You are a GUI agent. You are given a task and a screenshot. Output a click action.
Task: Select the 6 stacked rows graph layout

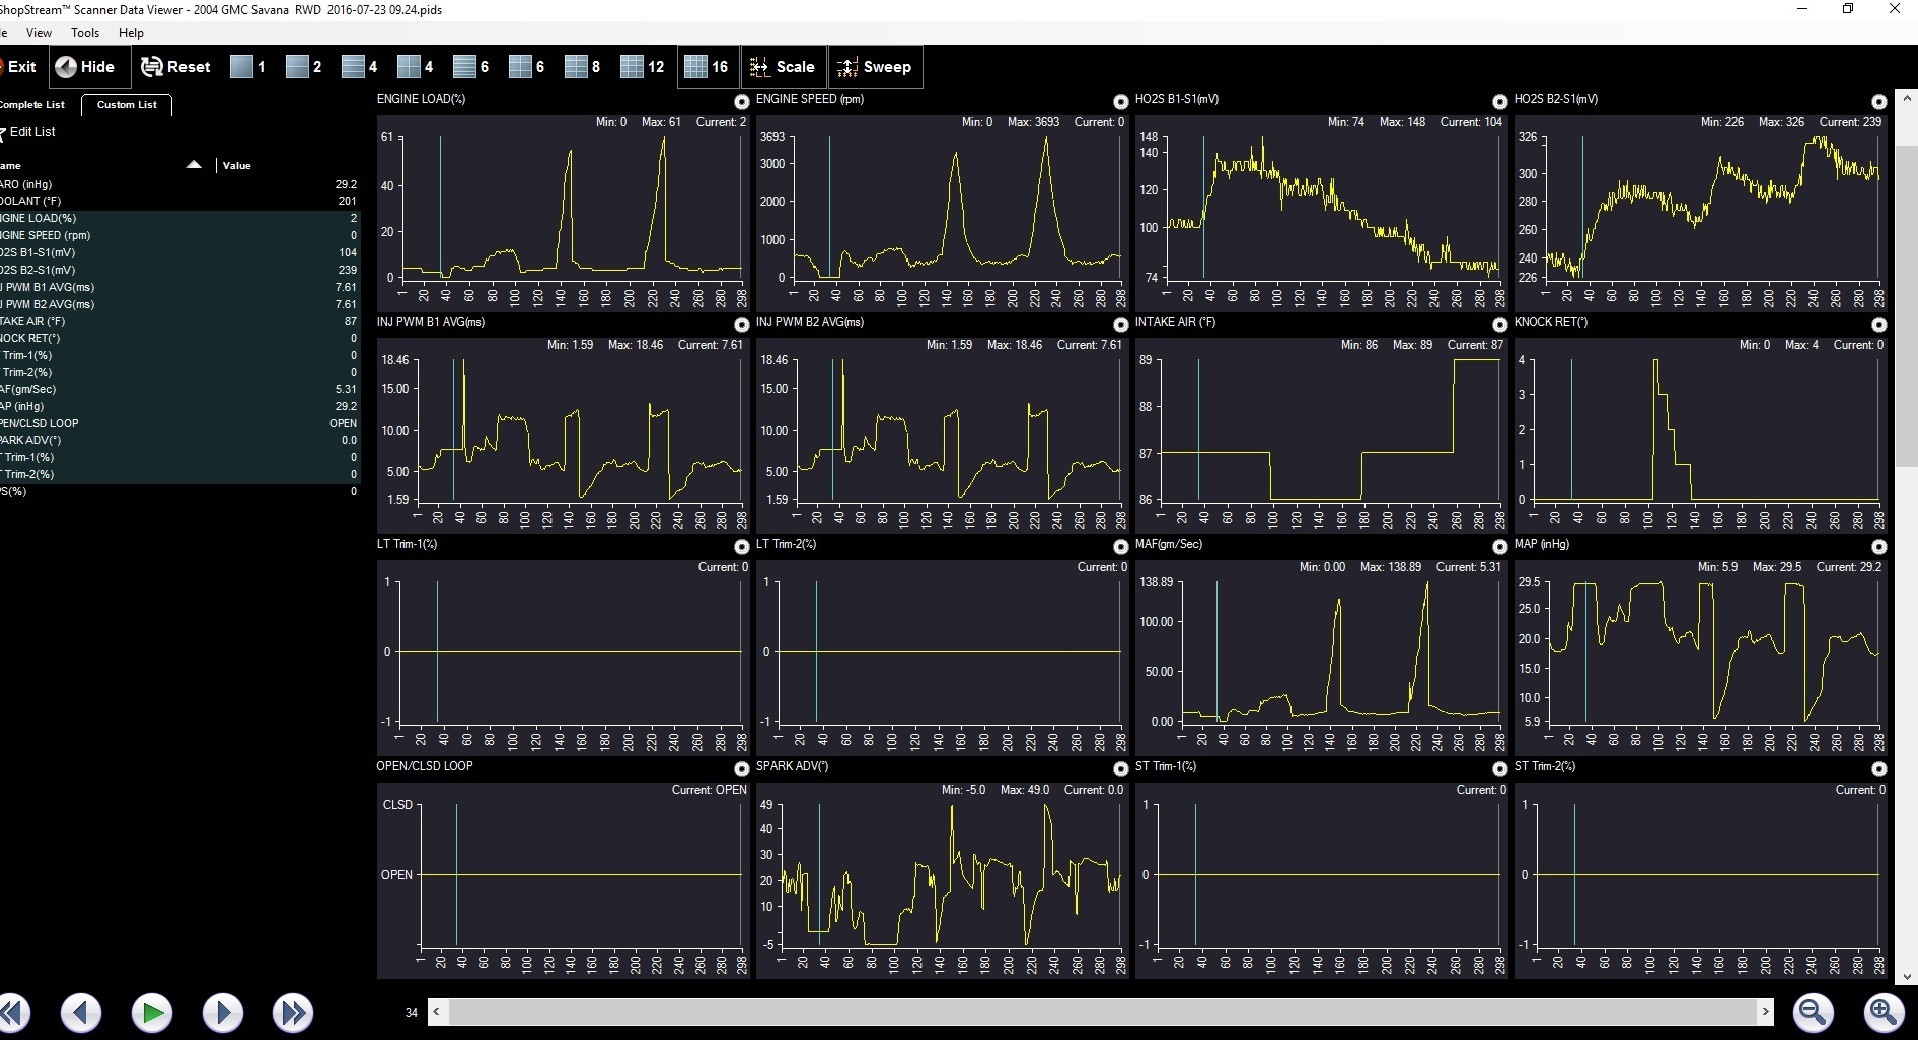(x=472, y=67)
